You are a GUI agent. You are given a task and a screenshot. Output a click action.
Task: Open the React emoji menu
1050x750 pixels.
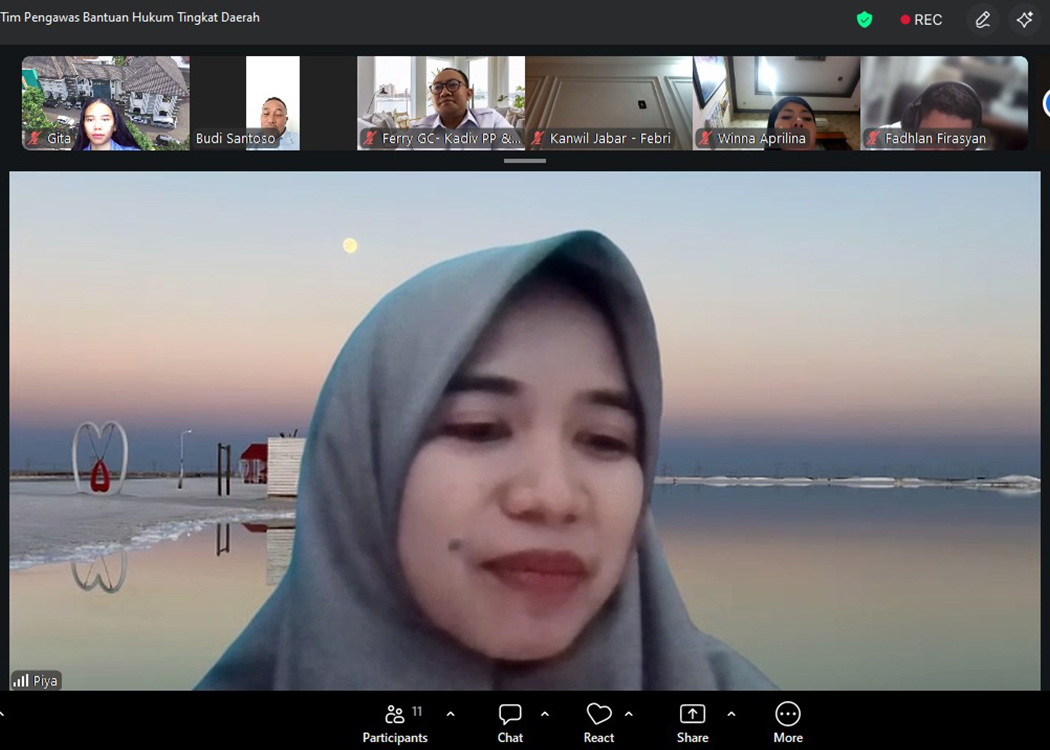coord(599,723)
